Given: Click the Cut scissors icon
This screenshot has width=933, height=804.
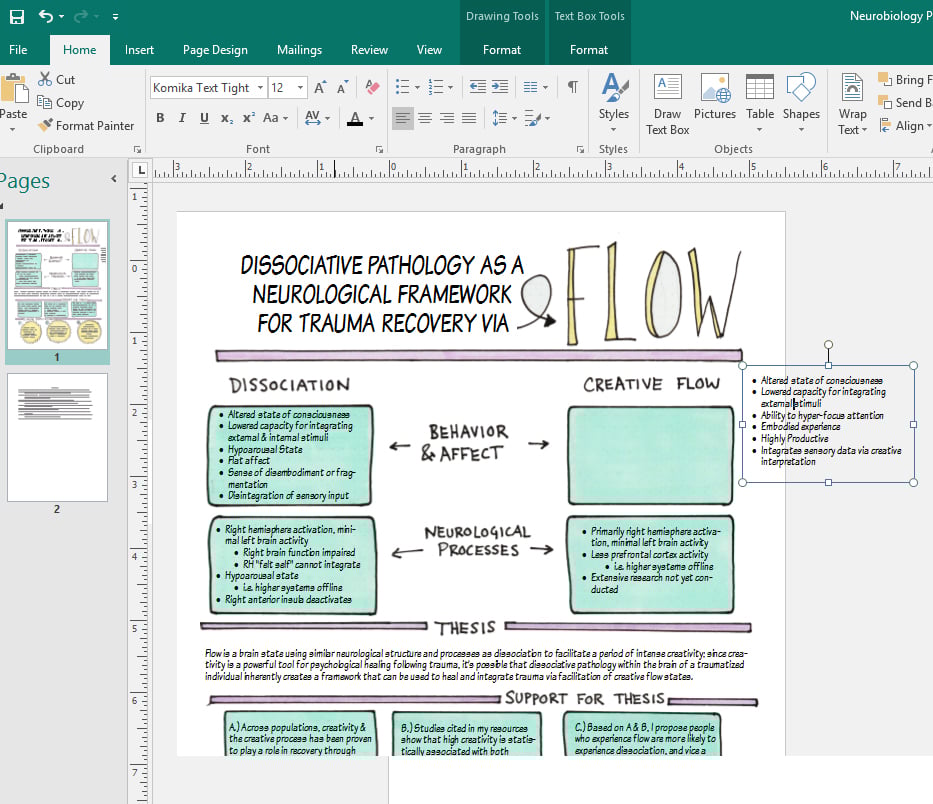Looking at the screenshot, I should (46, 79).
